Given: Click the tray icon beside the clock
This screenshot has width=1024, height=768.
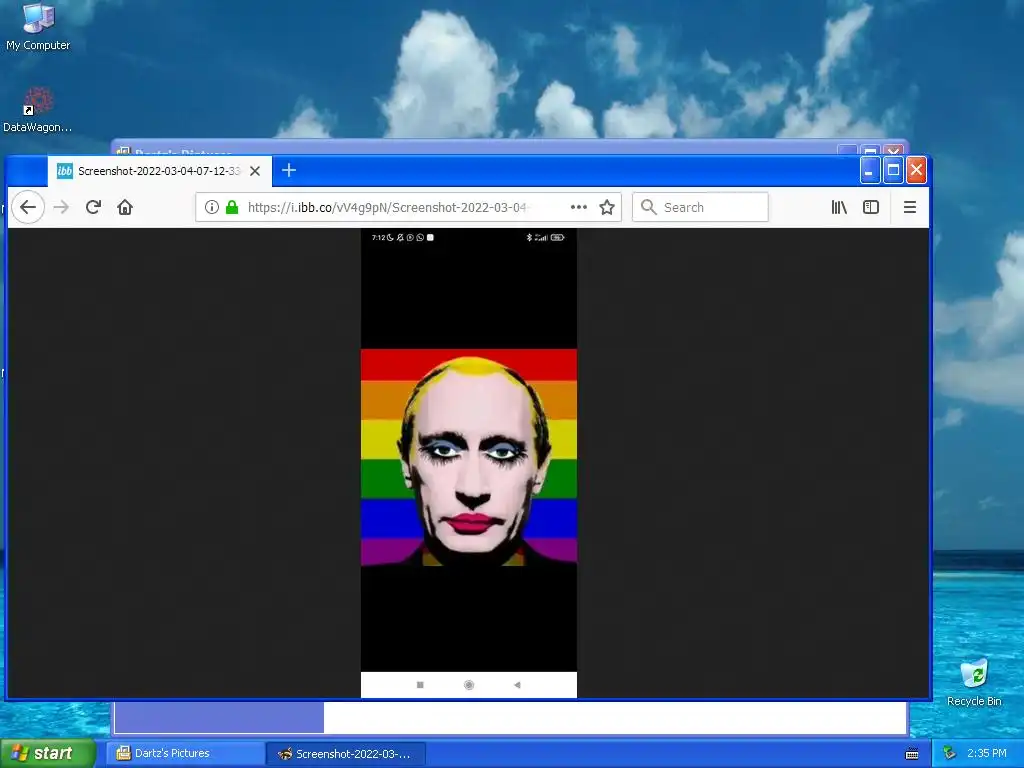Looking at the screenshot, I should (x=950, y=754).
